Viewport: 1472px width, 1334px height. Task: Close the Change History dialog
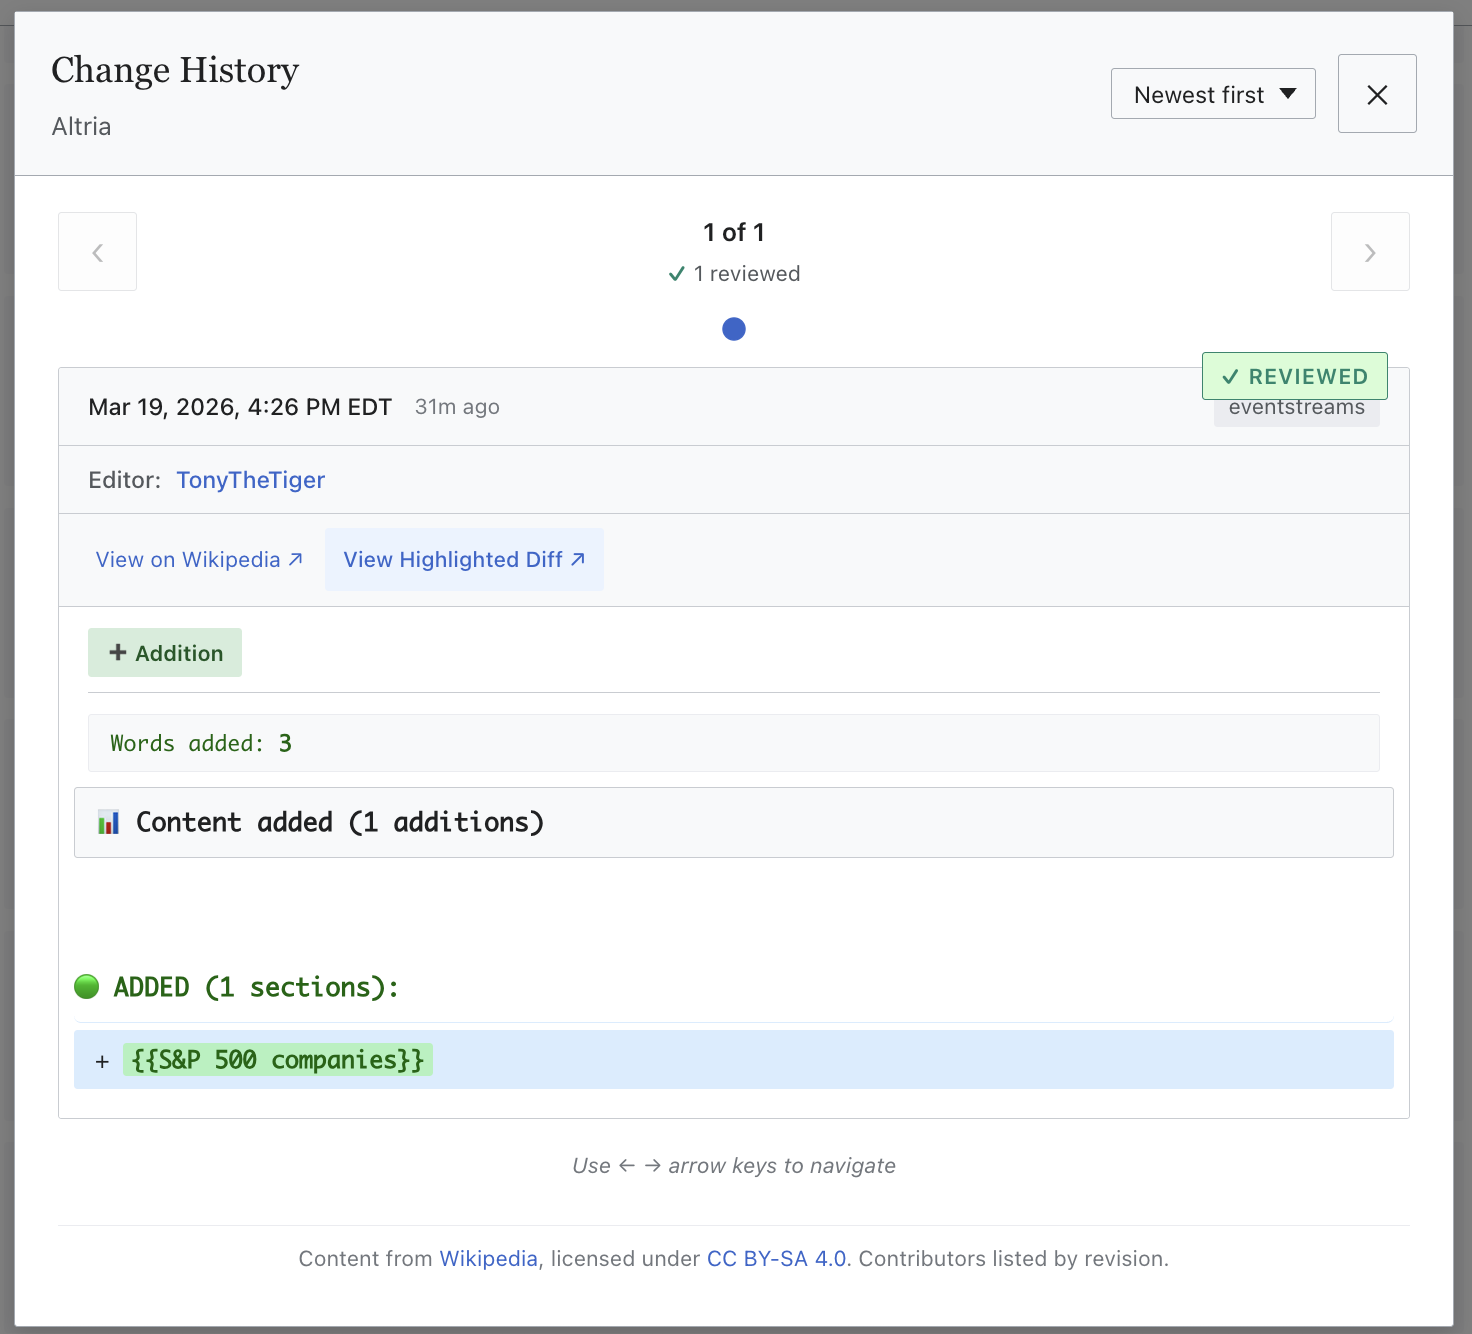[1377, 93]
